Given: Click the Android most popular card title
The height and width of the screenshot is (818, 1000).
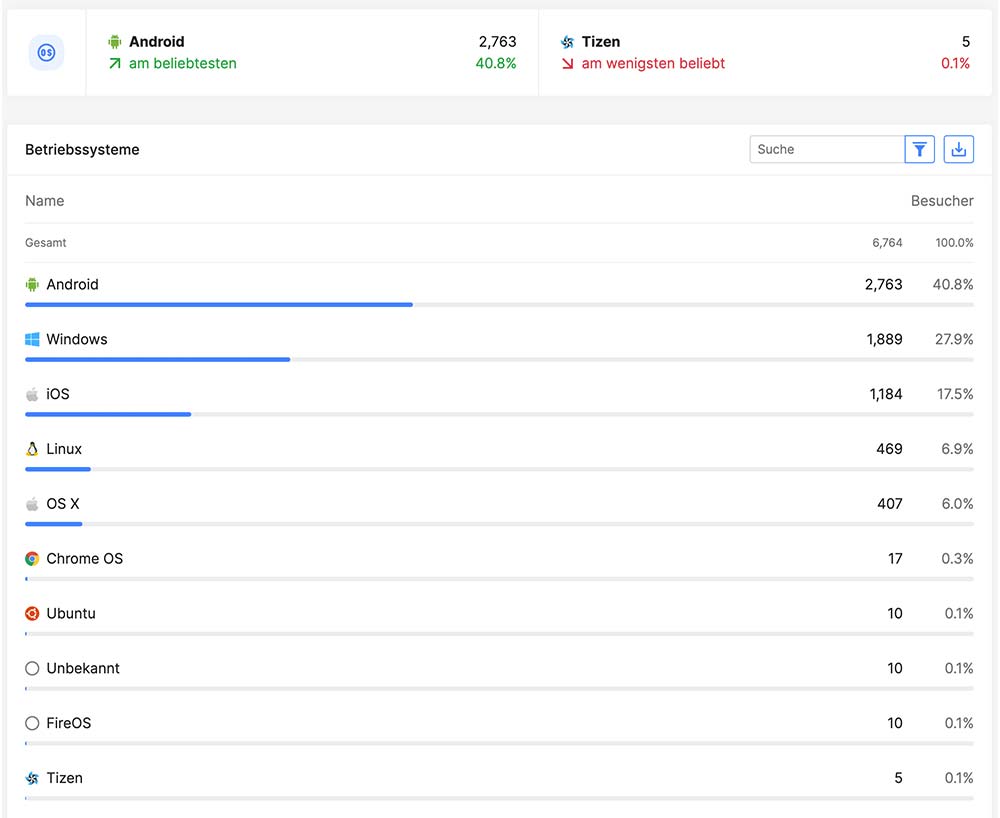Looking at the screenshot, I should [x=156, y=42].
